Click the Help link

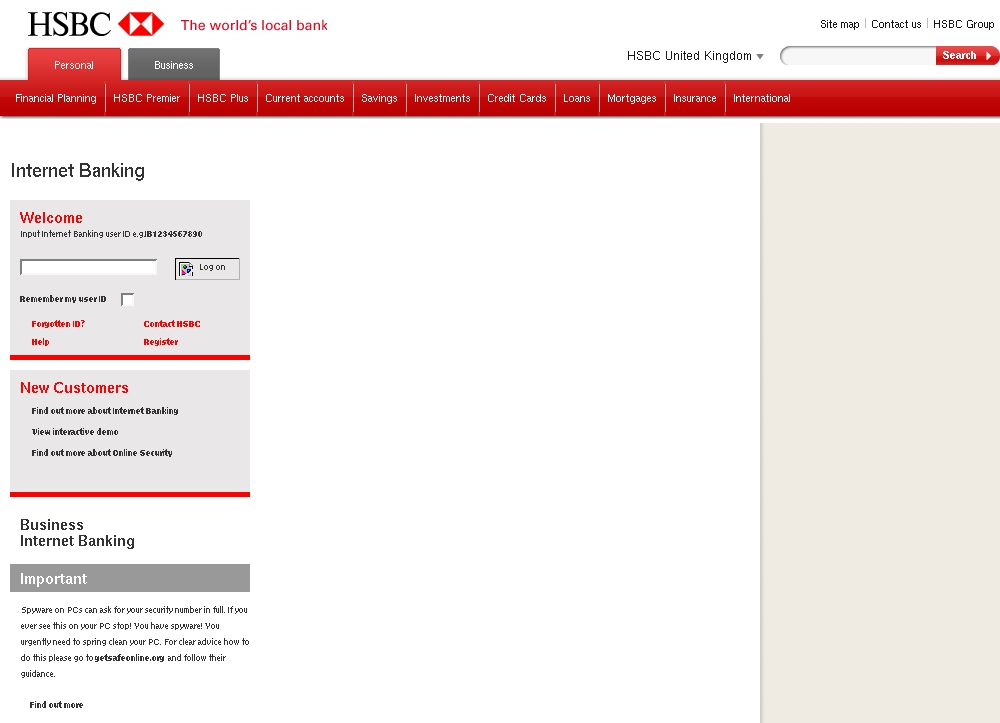tap(40, 342)
